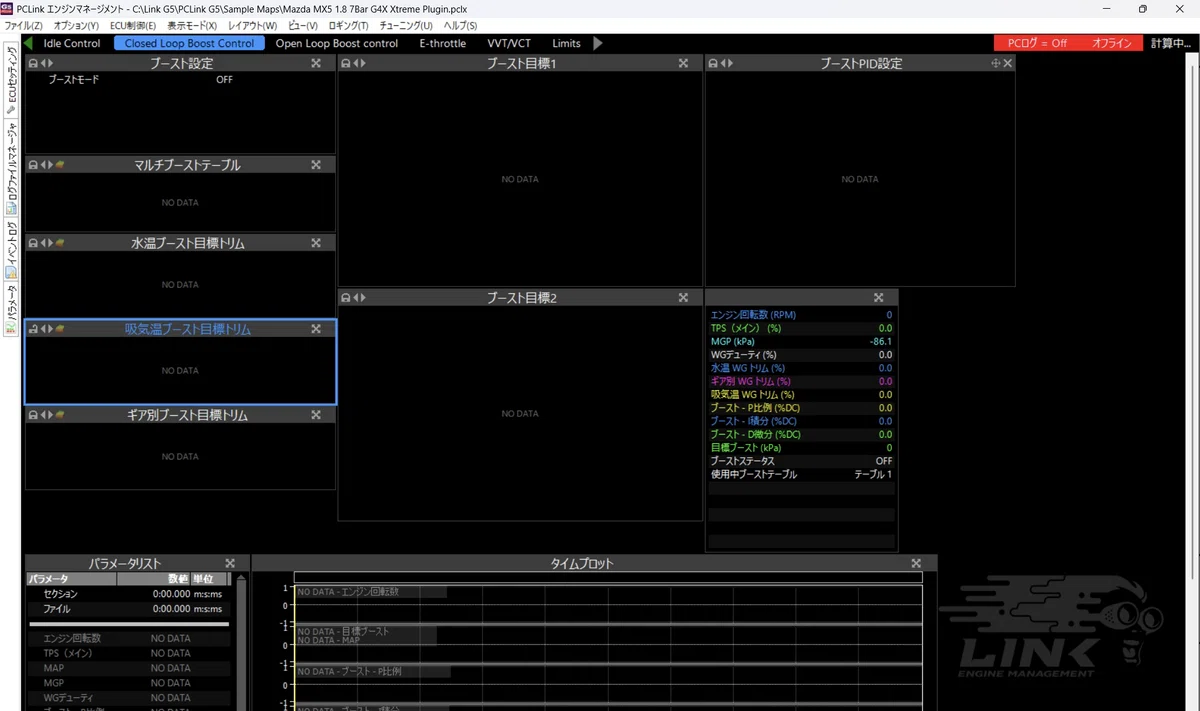The image size is (1200, 711).
Task: Click left/right arrows on ブースト目標1 panel header
Action: pyautogui.click(x=360, y=63)
